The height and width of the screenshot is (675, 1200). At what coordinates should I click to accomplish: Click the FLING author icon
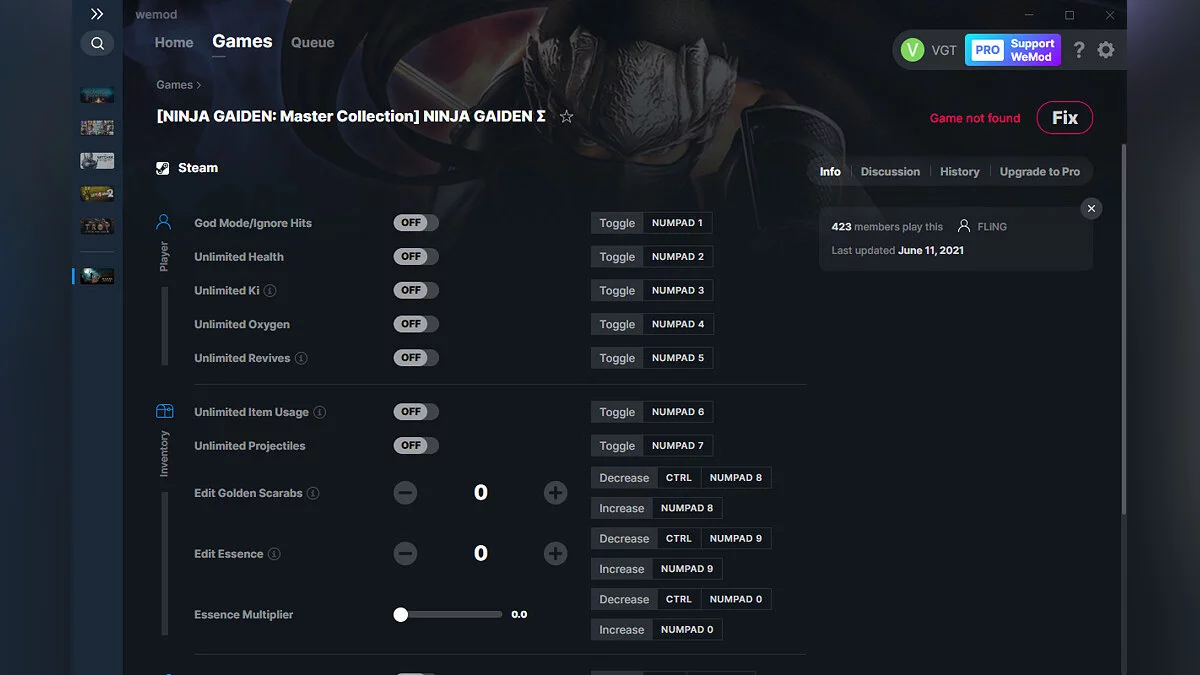[x=964, y=227]
